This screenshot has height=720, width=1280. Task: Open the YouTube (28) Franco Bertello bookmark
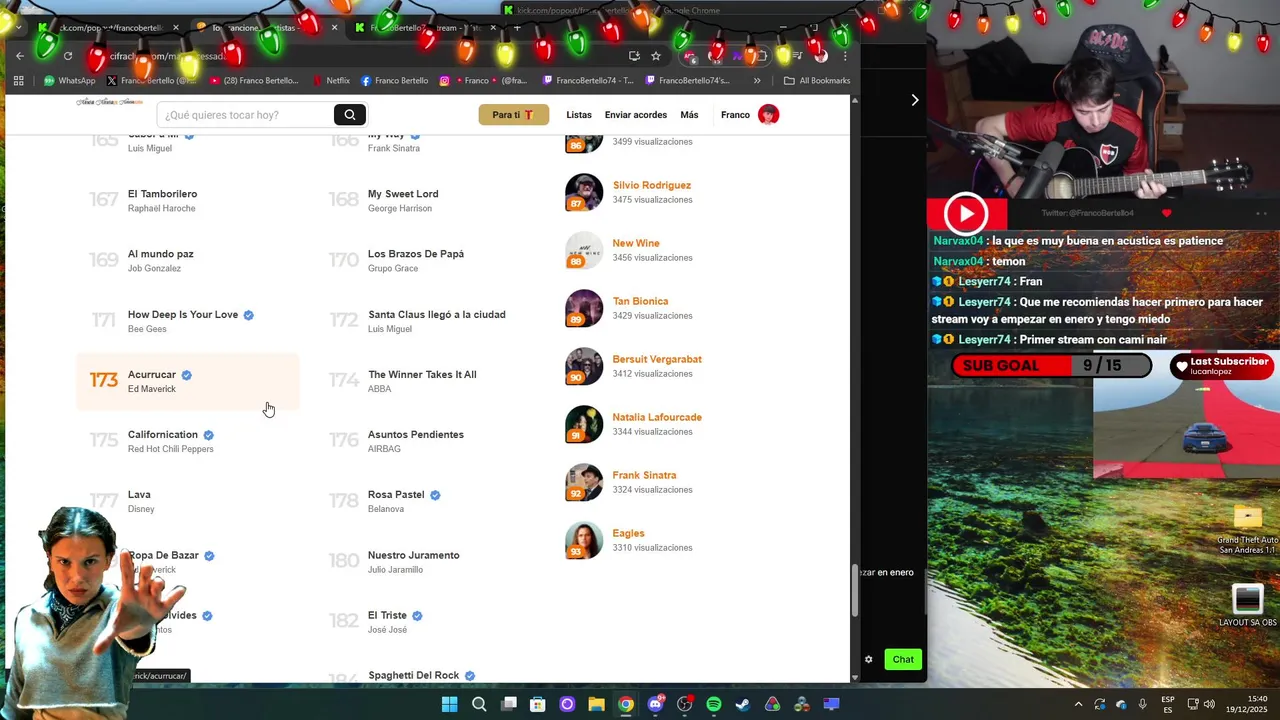click(252, 81)
